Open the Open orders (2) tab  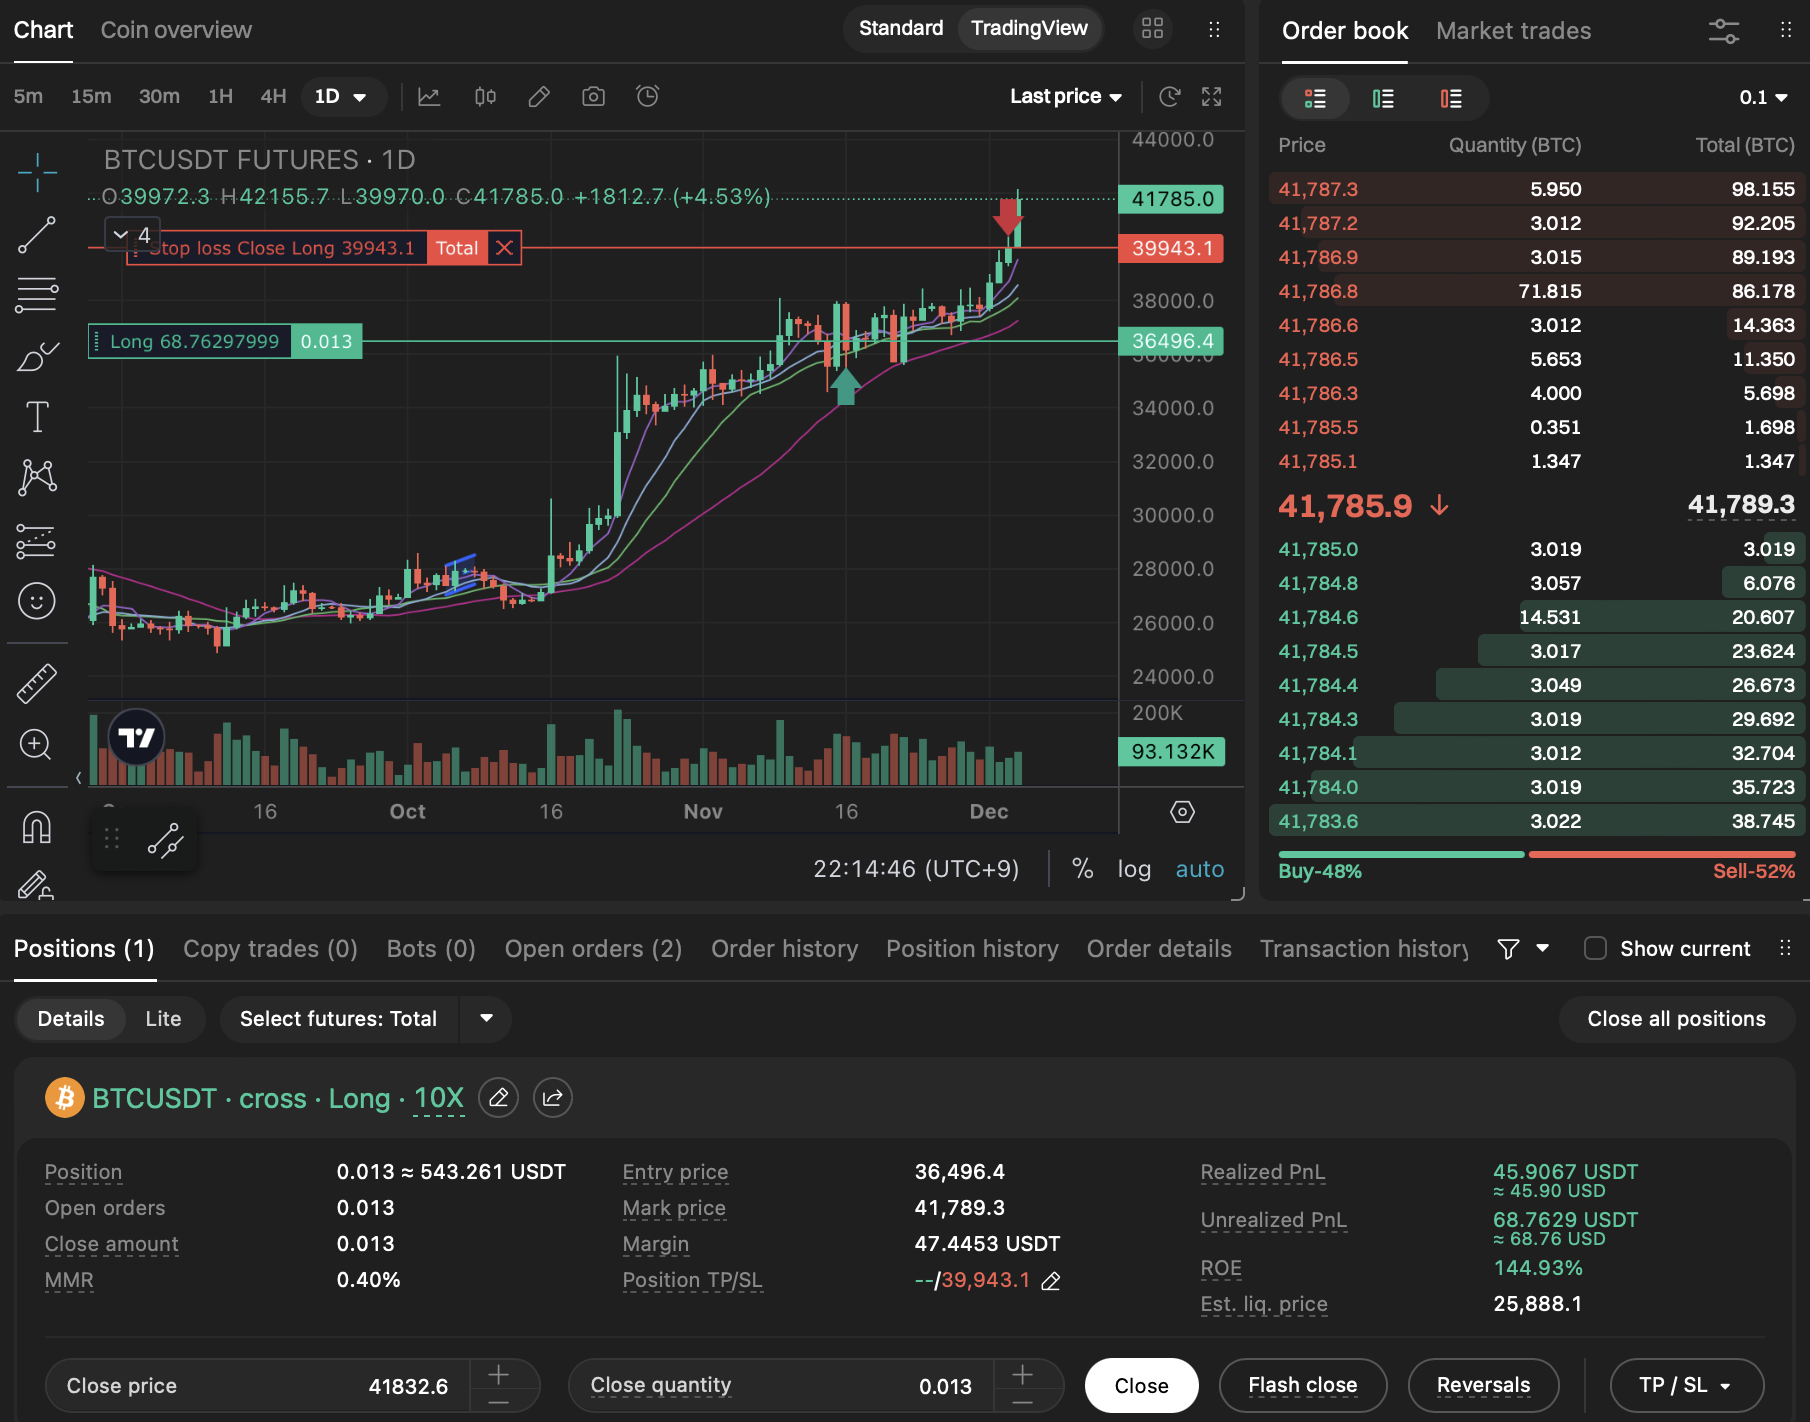click(x=593, y=949)
